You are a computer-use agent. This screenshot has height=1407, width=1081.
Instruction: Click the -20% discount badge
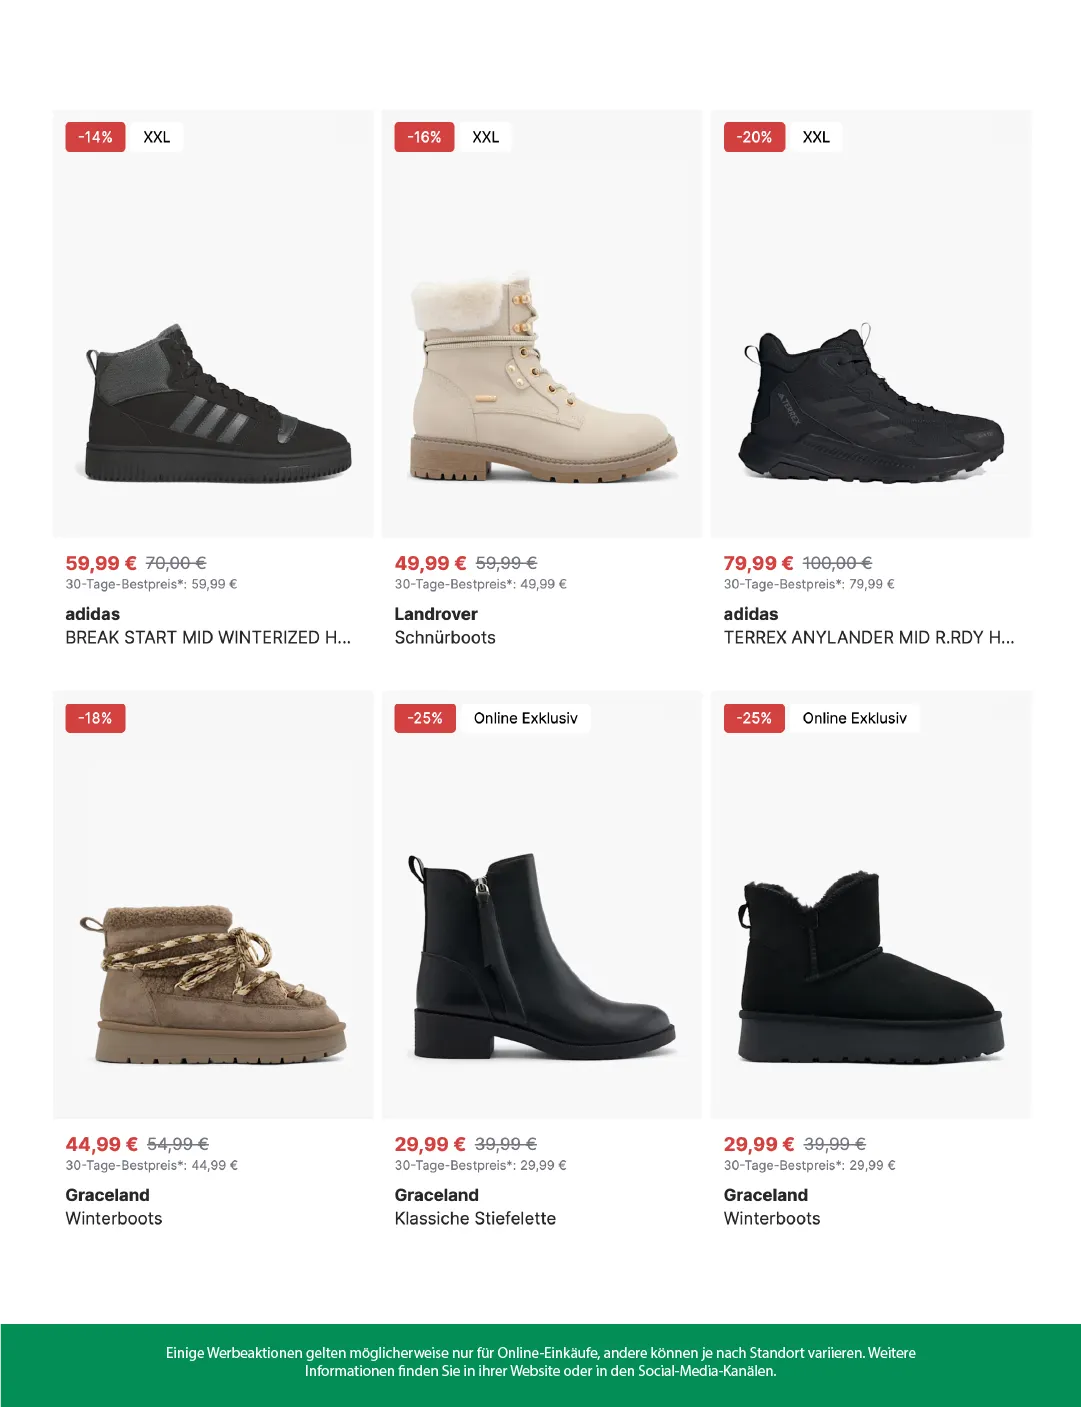[x=754, y=137]
